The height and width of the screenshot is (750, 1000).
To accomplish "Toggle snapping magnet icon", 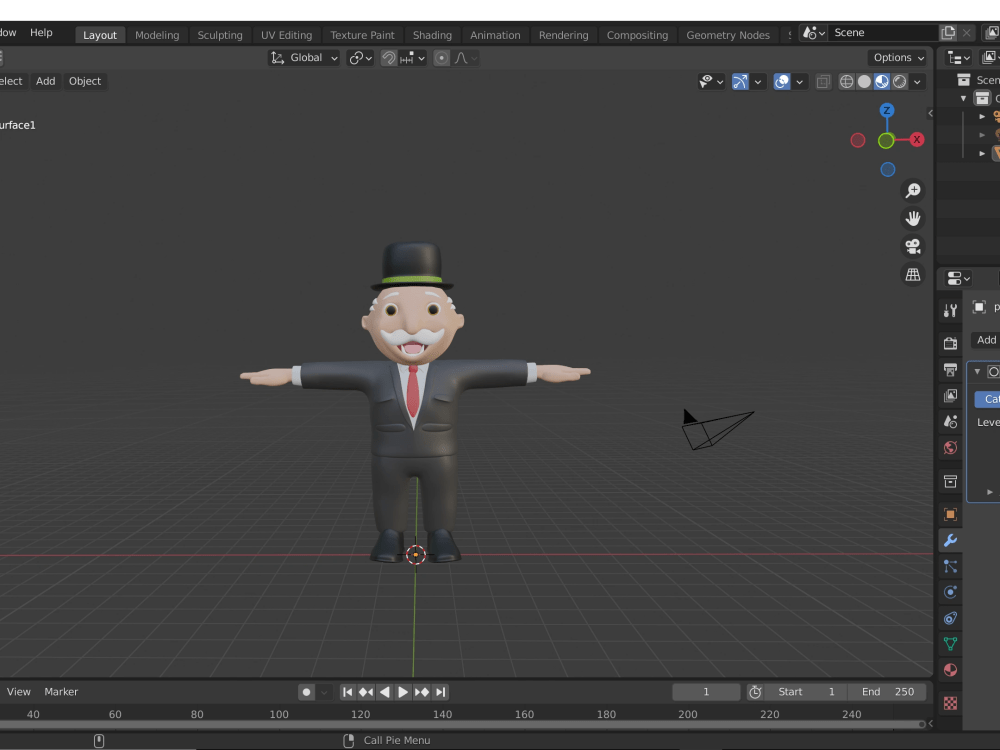I will [x=388, y=58].
